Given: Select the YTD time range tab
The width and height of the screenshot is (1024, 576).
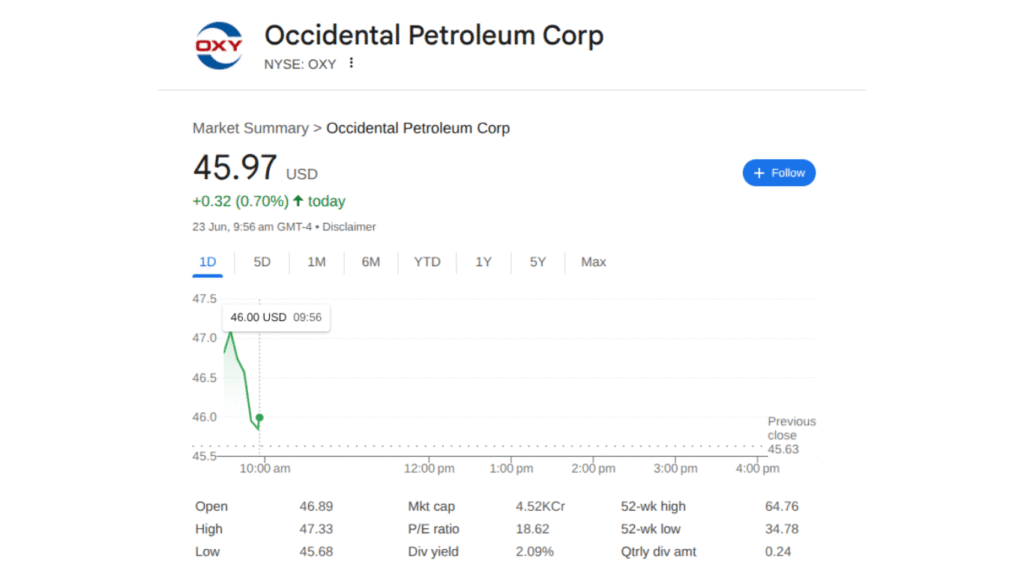Looking at the screenshot, I should [x=427, y=262].
